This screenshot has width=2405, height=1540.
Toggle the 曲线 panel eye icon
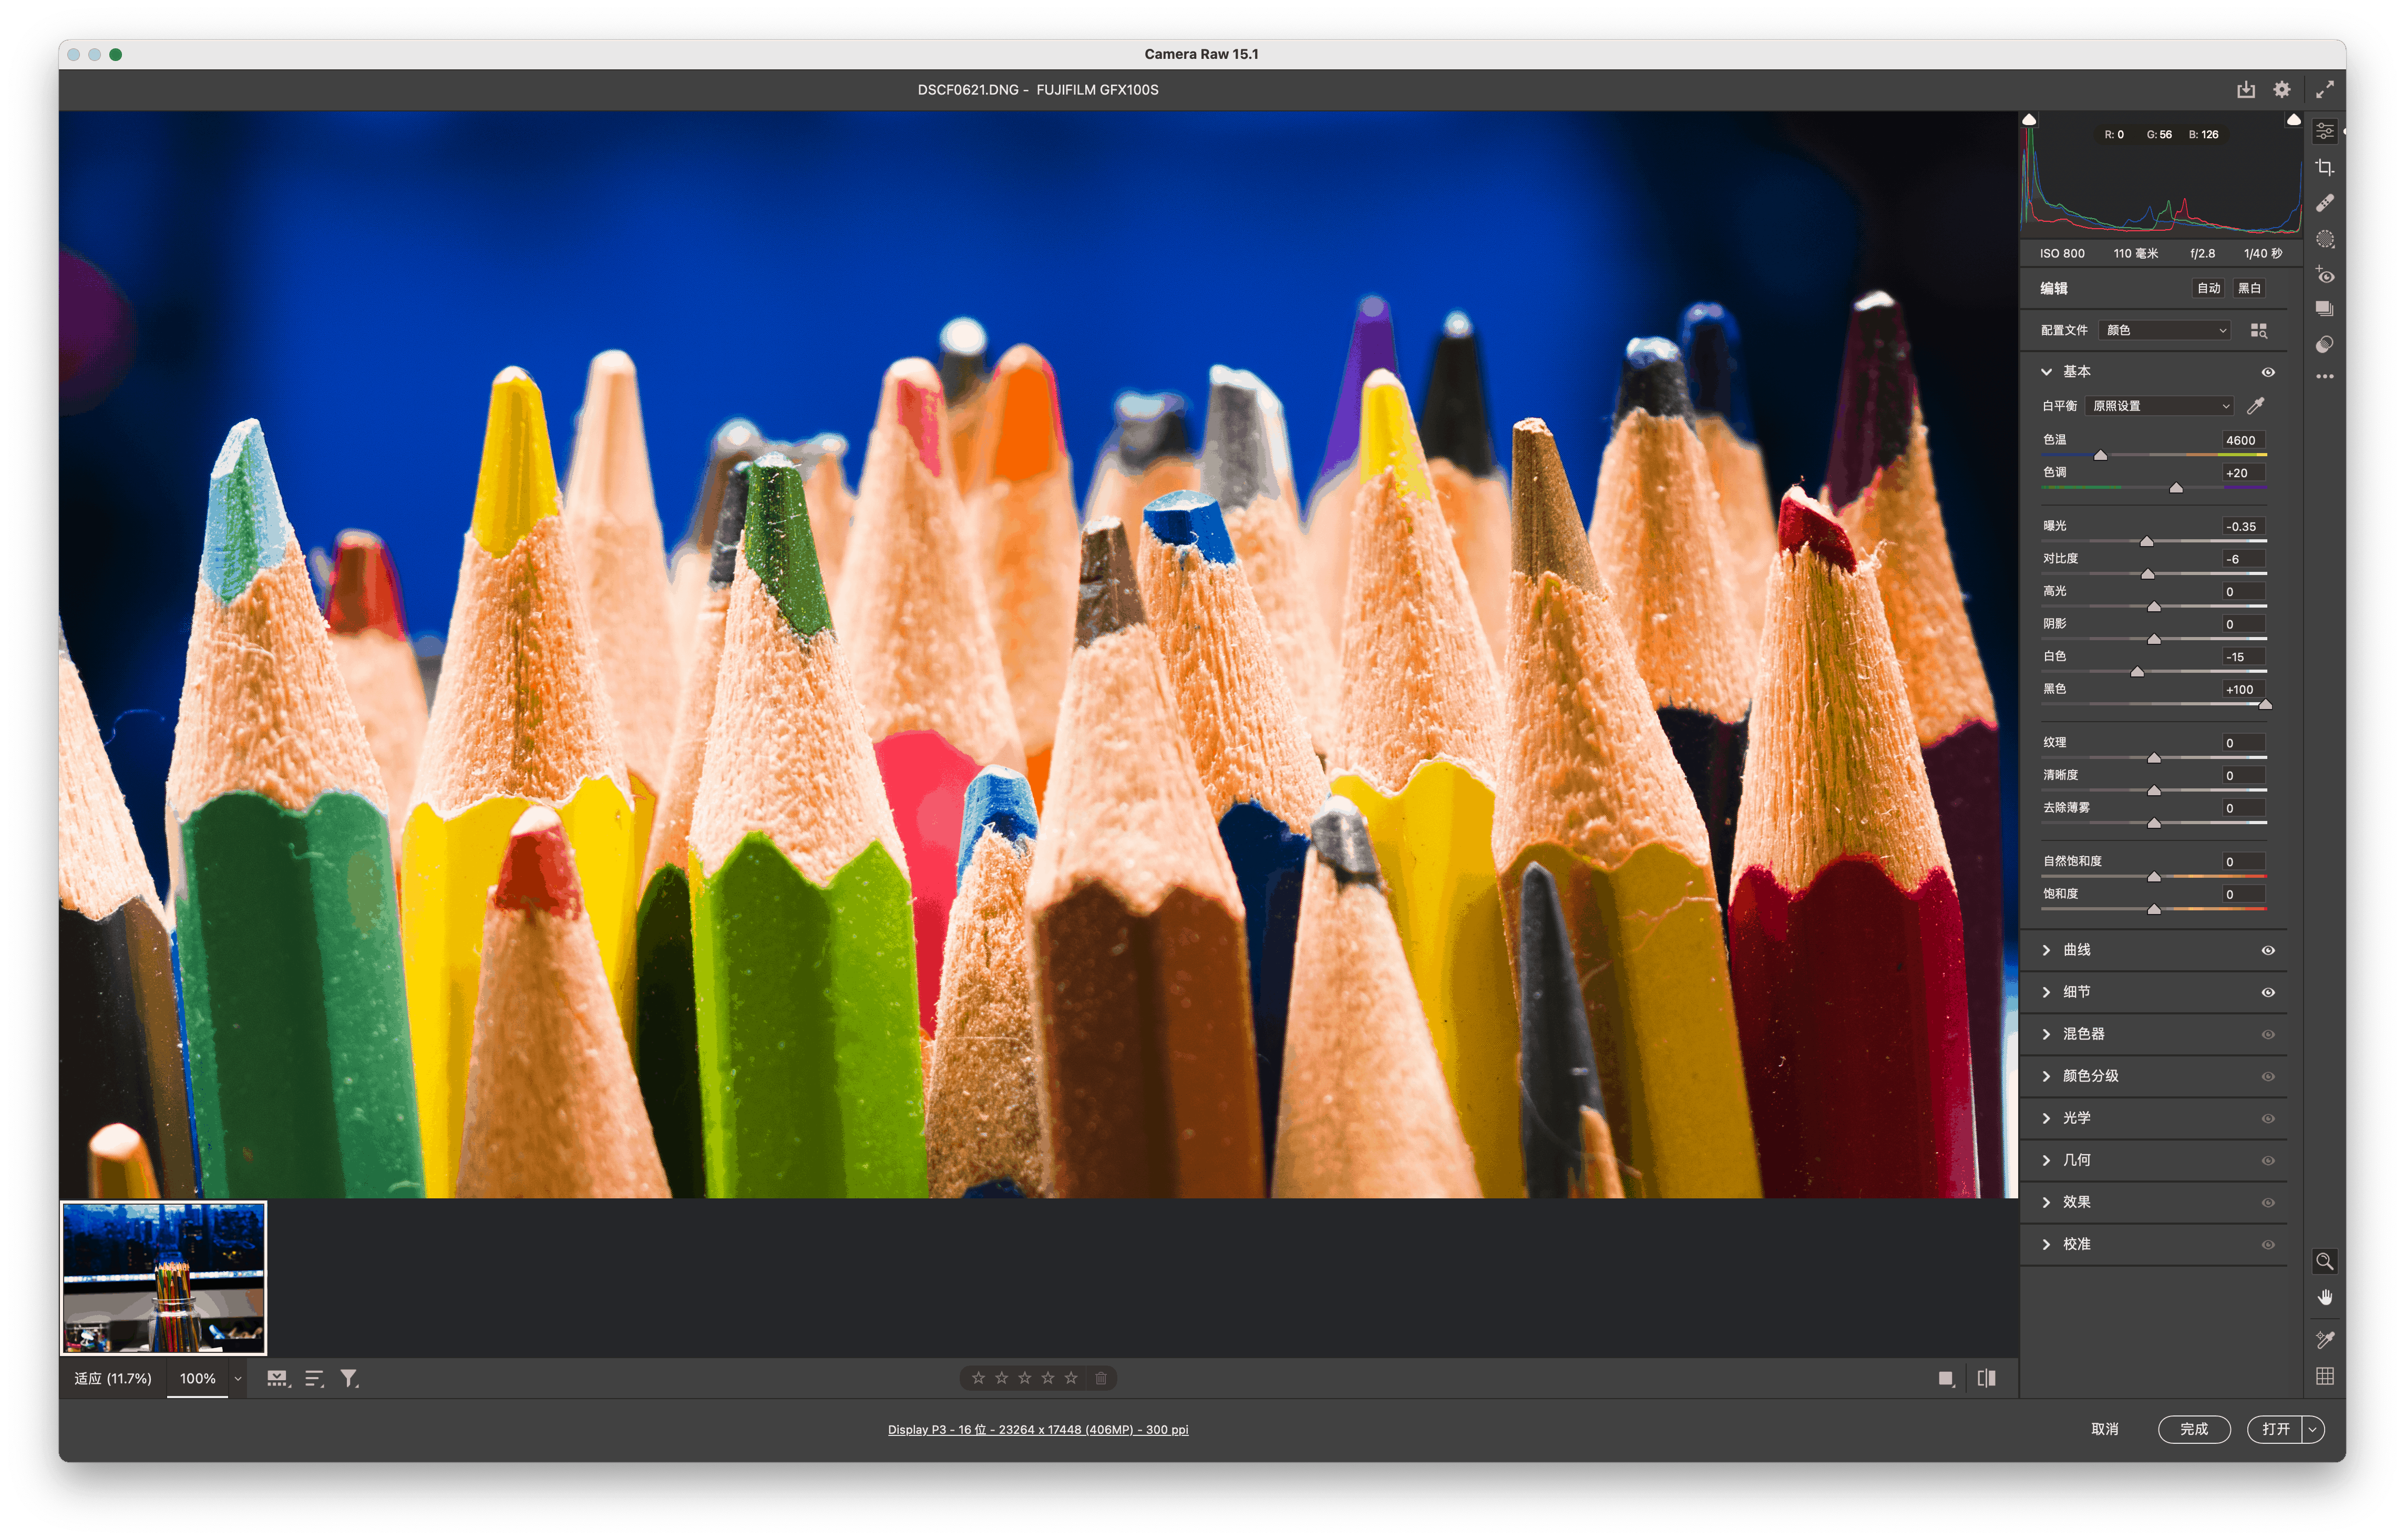(2268, 950)
